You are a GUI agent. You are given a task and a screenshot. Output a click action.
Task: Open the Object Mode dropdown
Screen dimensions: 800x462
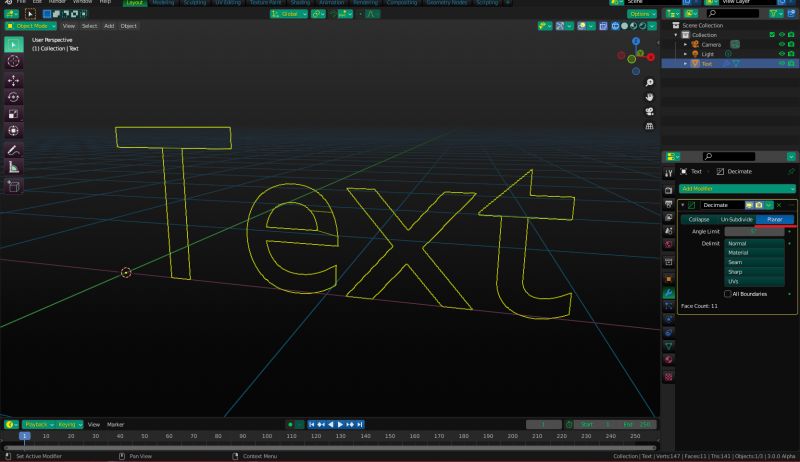pyautogui.click(x=31, y=26)
